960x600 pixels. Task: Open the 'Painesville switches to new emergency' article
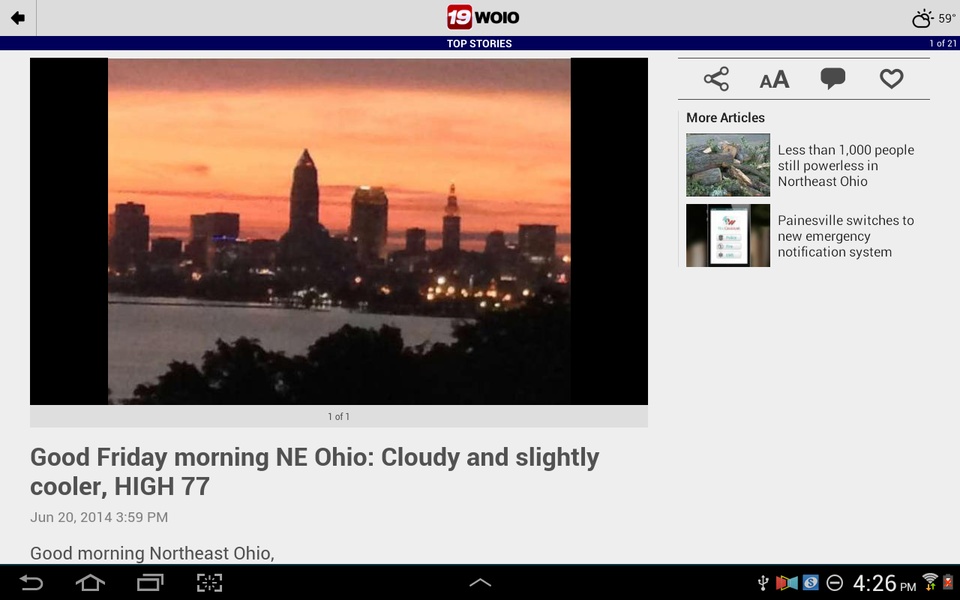click(x=846, y=236)
